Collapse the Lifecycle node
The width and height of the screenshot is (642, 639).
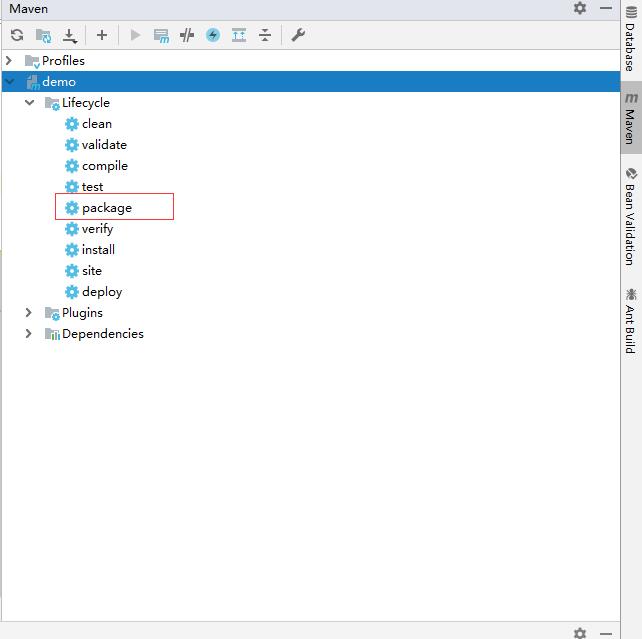[x=29, y=103]
